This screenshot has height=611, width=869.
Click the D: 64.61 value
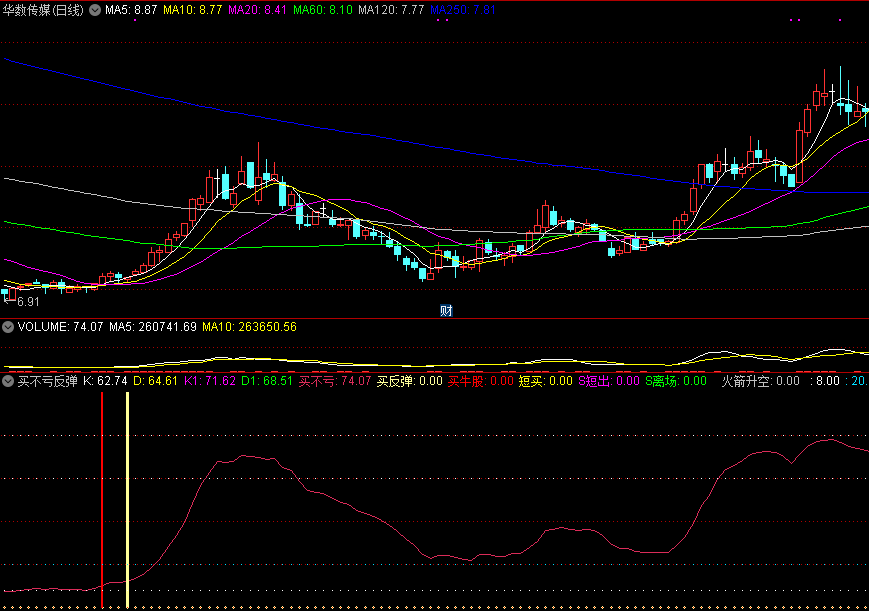[155, 381]
